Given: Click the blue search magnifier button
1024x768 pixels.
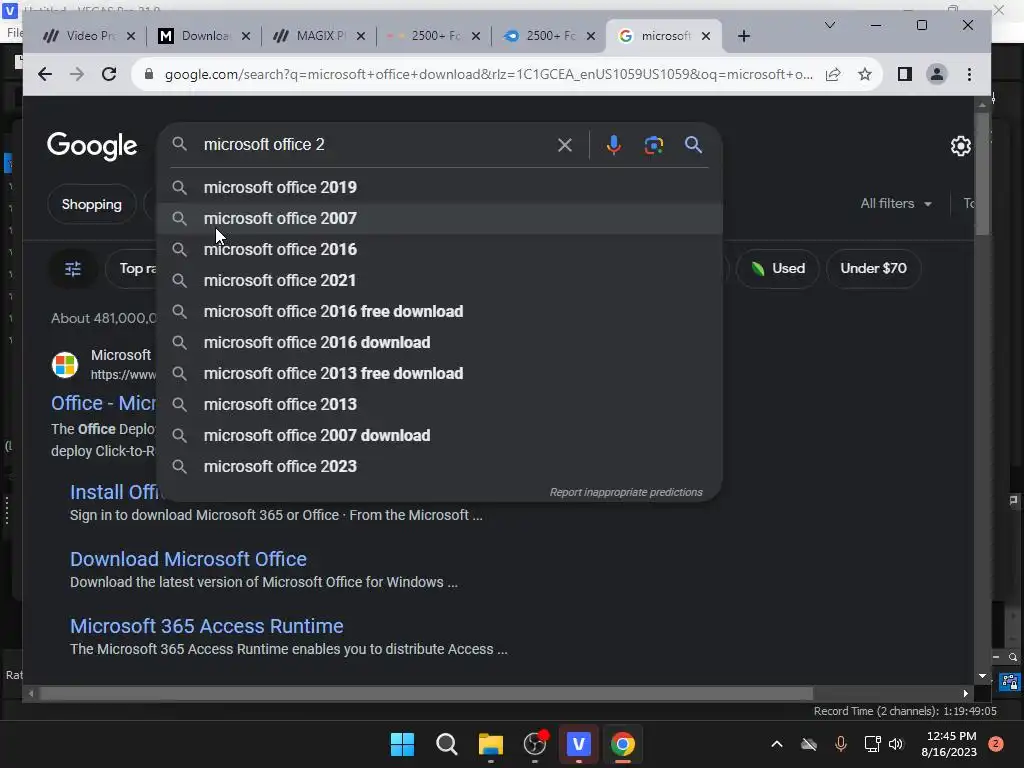Looking at the screenshot, I should [694, 145].
